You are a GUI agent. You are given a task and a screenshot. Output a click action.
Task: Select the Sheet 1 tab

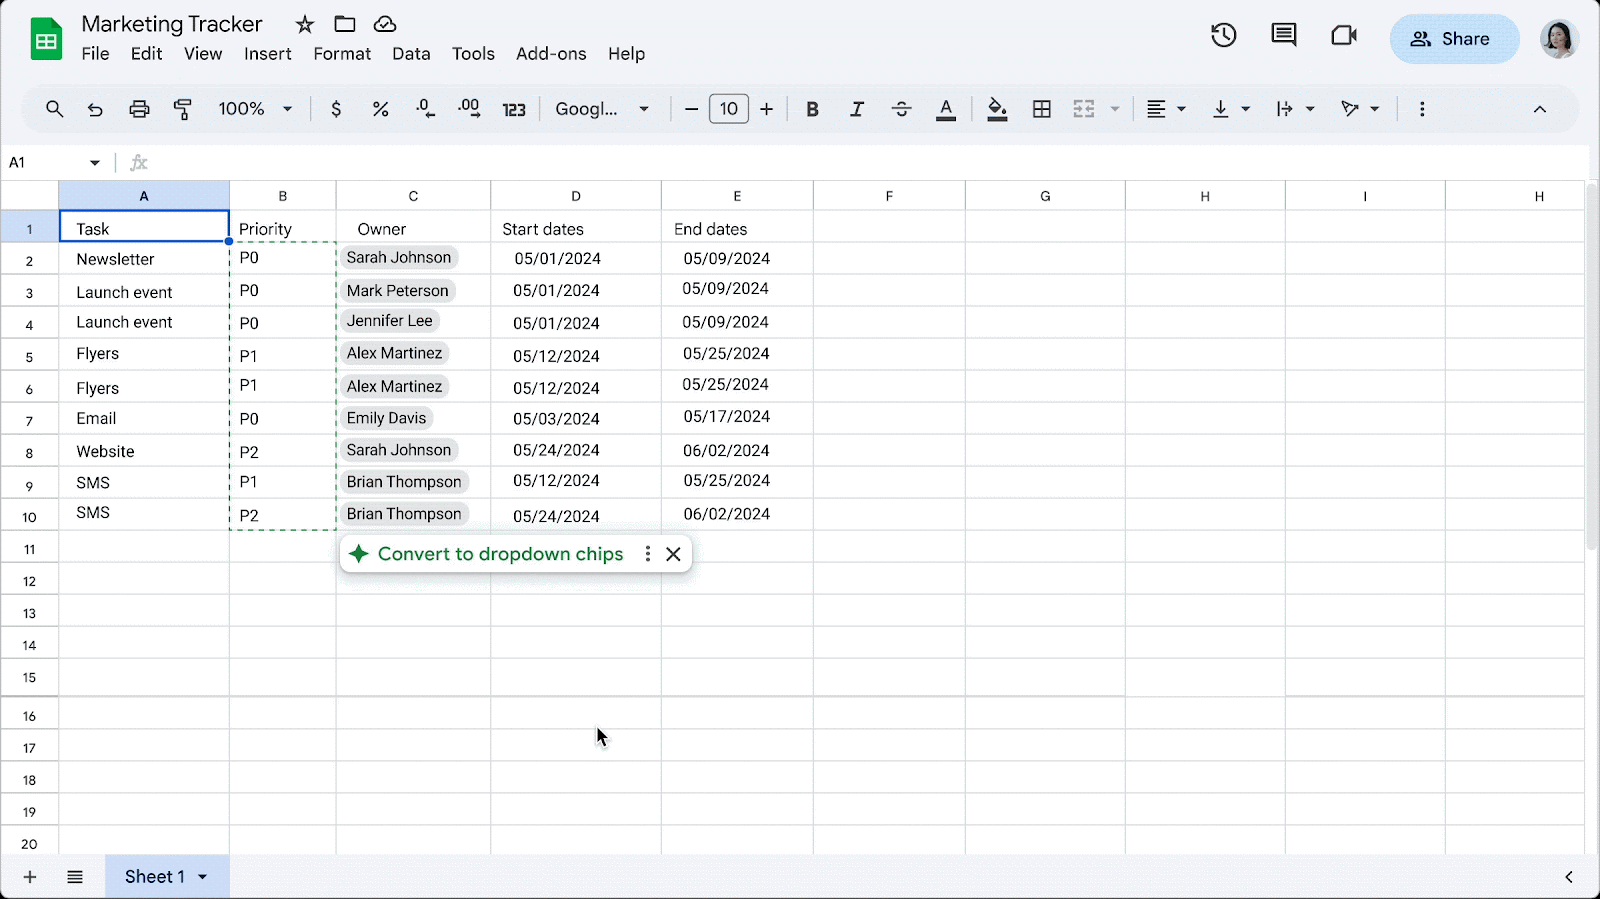167,877
